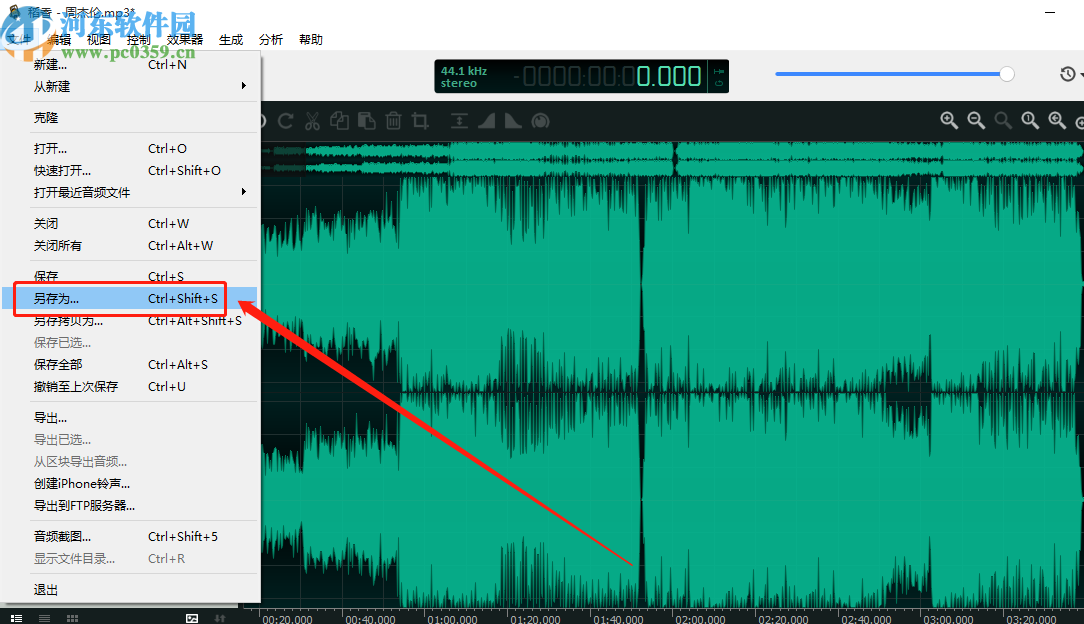Viewport: 1084px width, 624px height.
Task: Choose 另存拷贝为... menu entry
Action: (x=130, y=321)
